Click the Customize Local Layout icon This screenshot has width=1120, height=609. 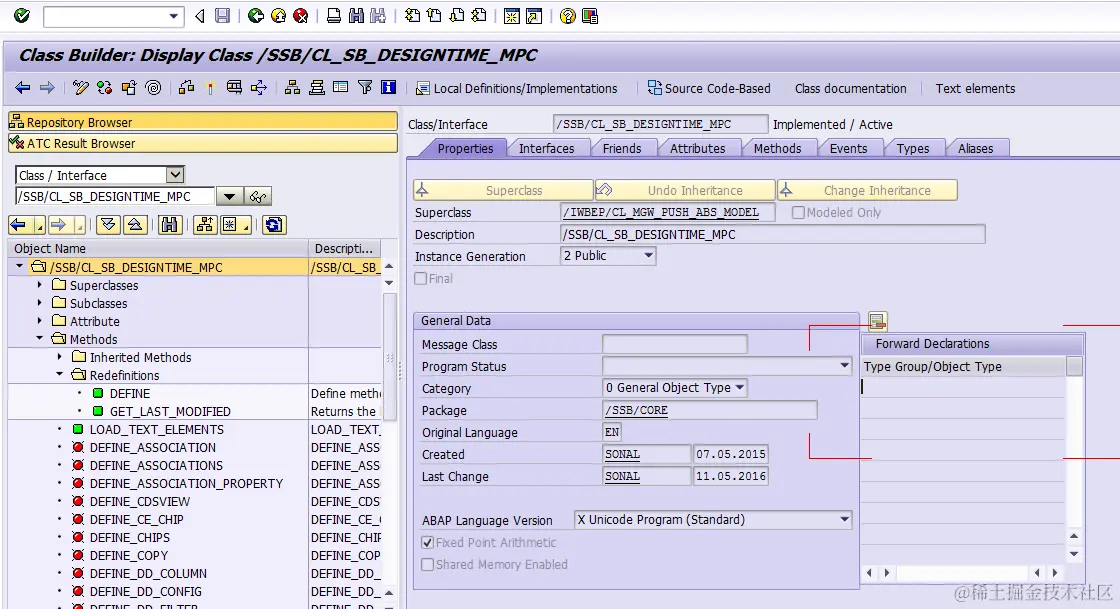click(x=590, y=16)
